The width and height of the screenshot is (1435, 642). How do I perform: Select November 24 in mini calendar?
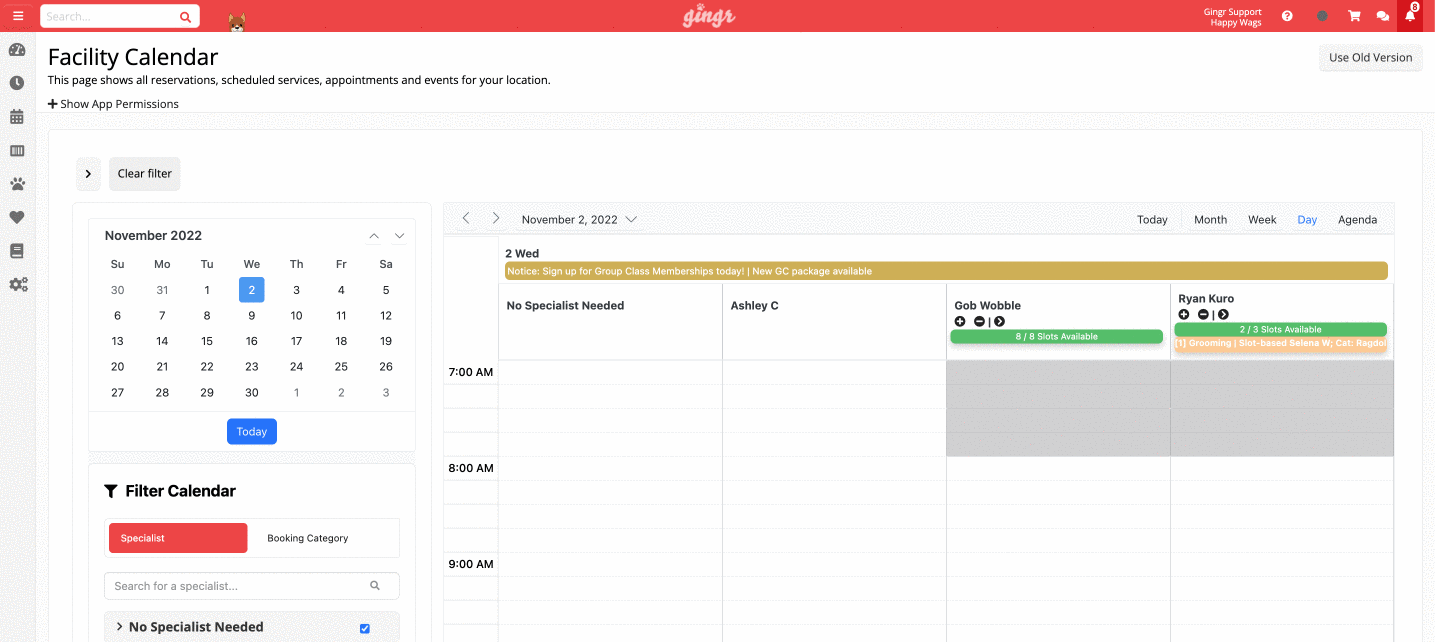click(296, 367)
